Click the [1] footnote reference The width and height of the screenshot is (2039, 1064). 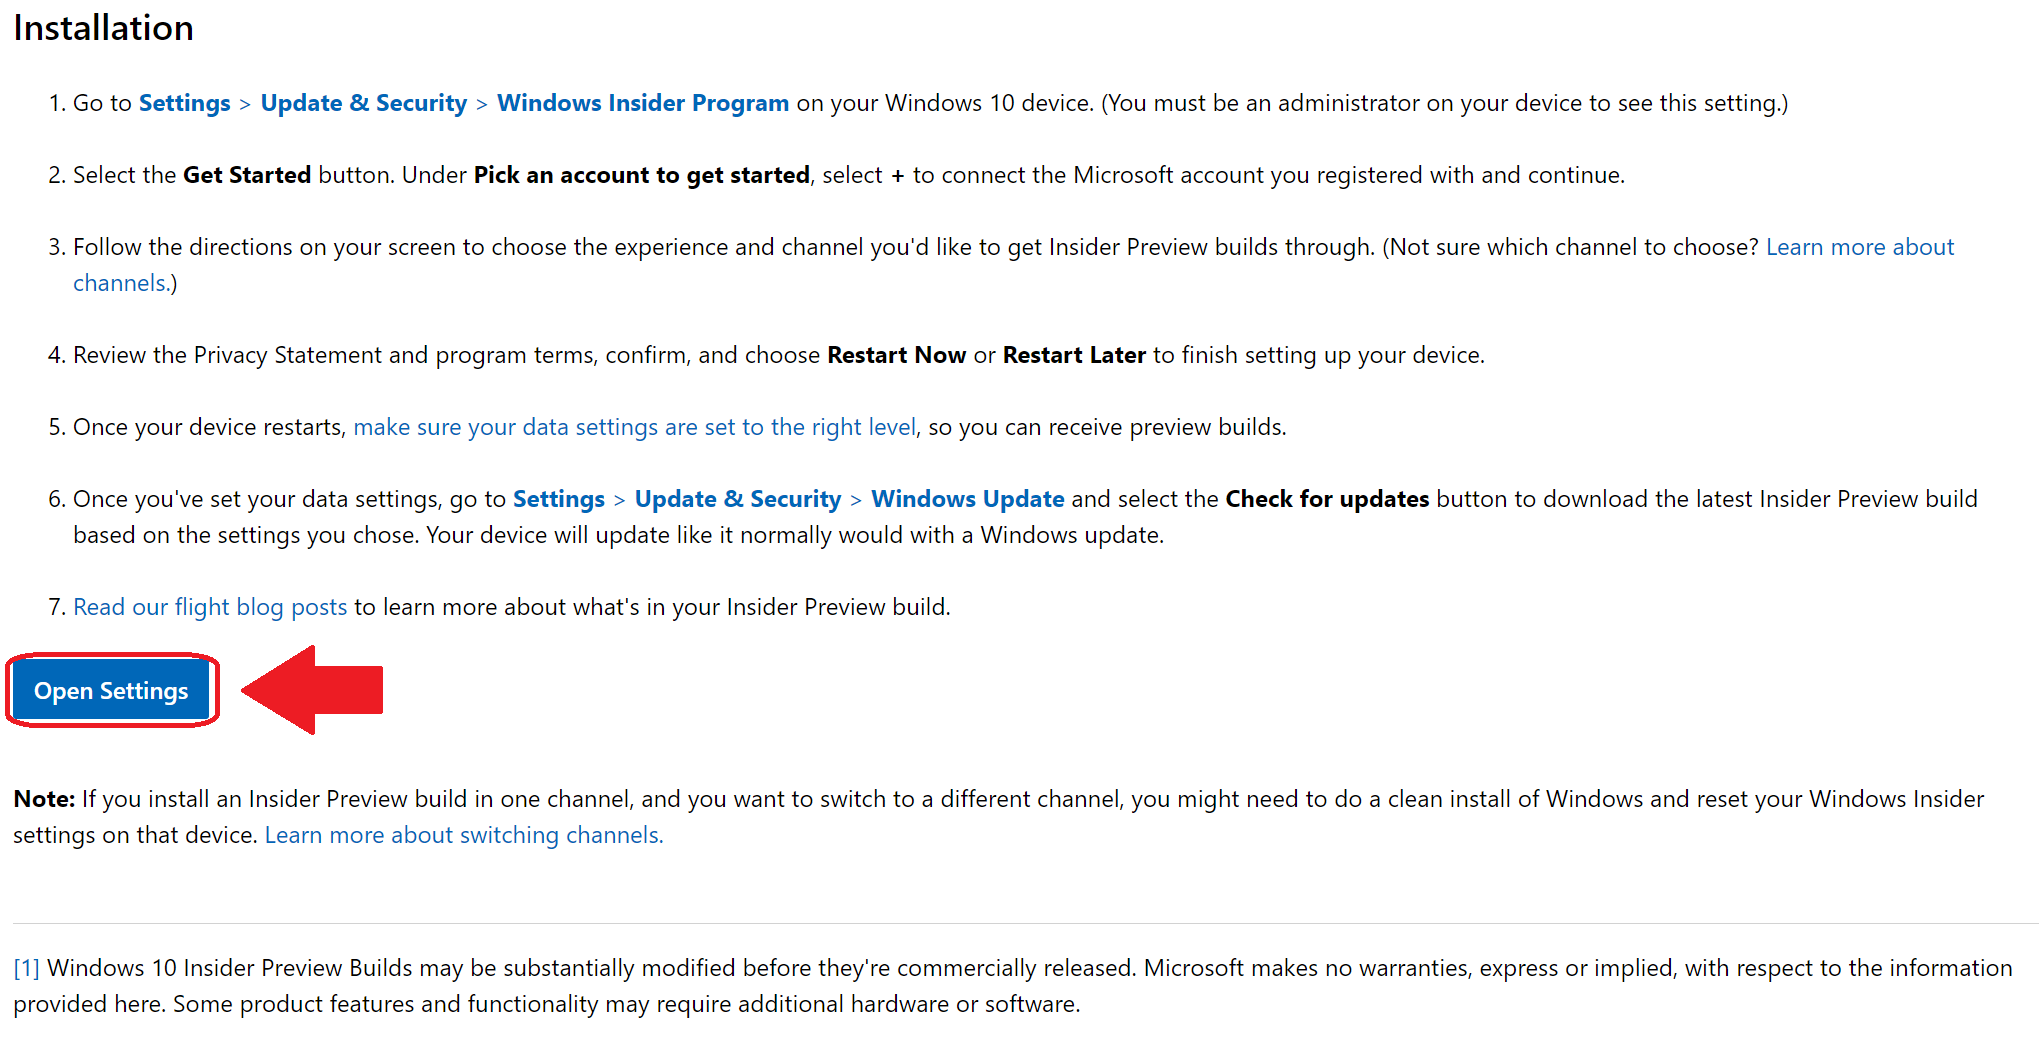(26, 968)
